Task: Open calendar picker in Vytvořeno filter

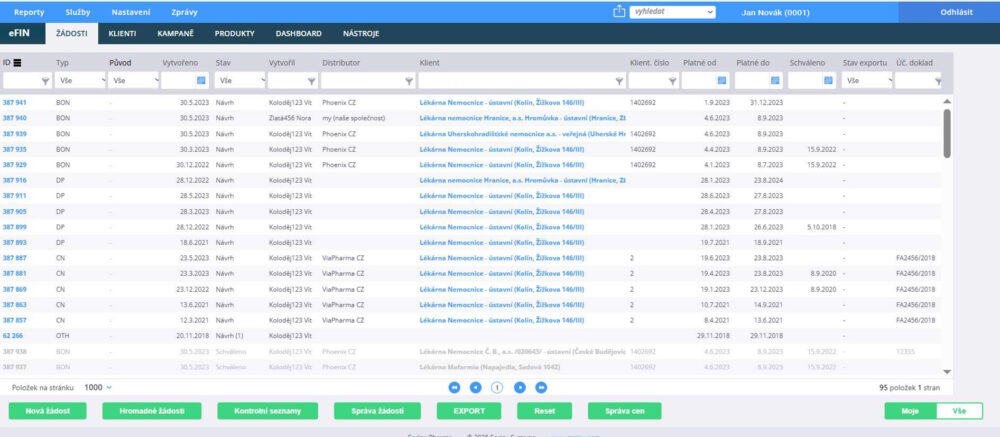Action: click(201, 80)
